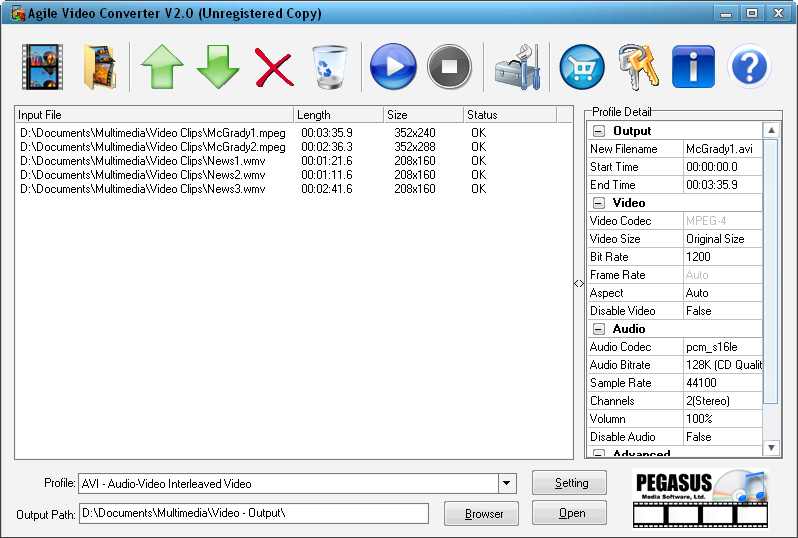Edit New Filename value McGrady1.avi
Screen dimensions: 798x538
tap(723, 149)
